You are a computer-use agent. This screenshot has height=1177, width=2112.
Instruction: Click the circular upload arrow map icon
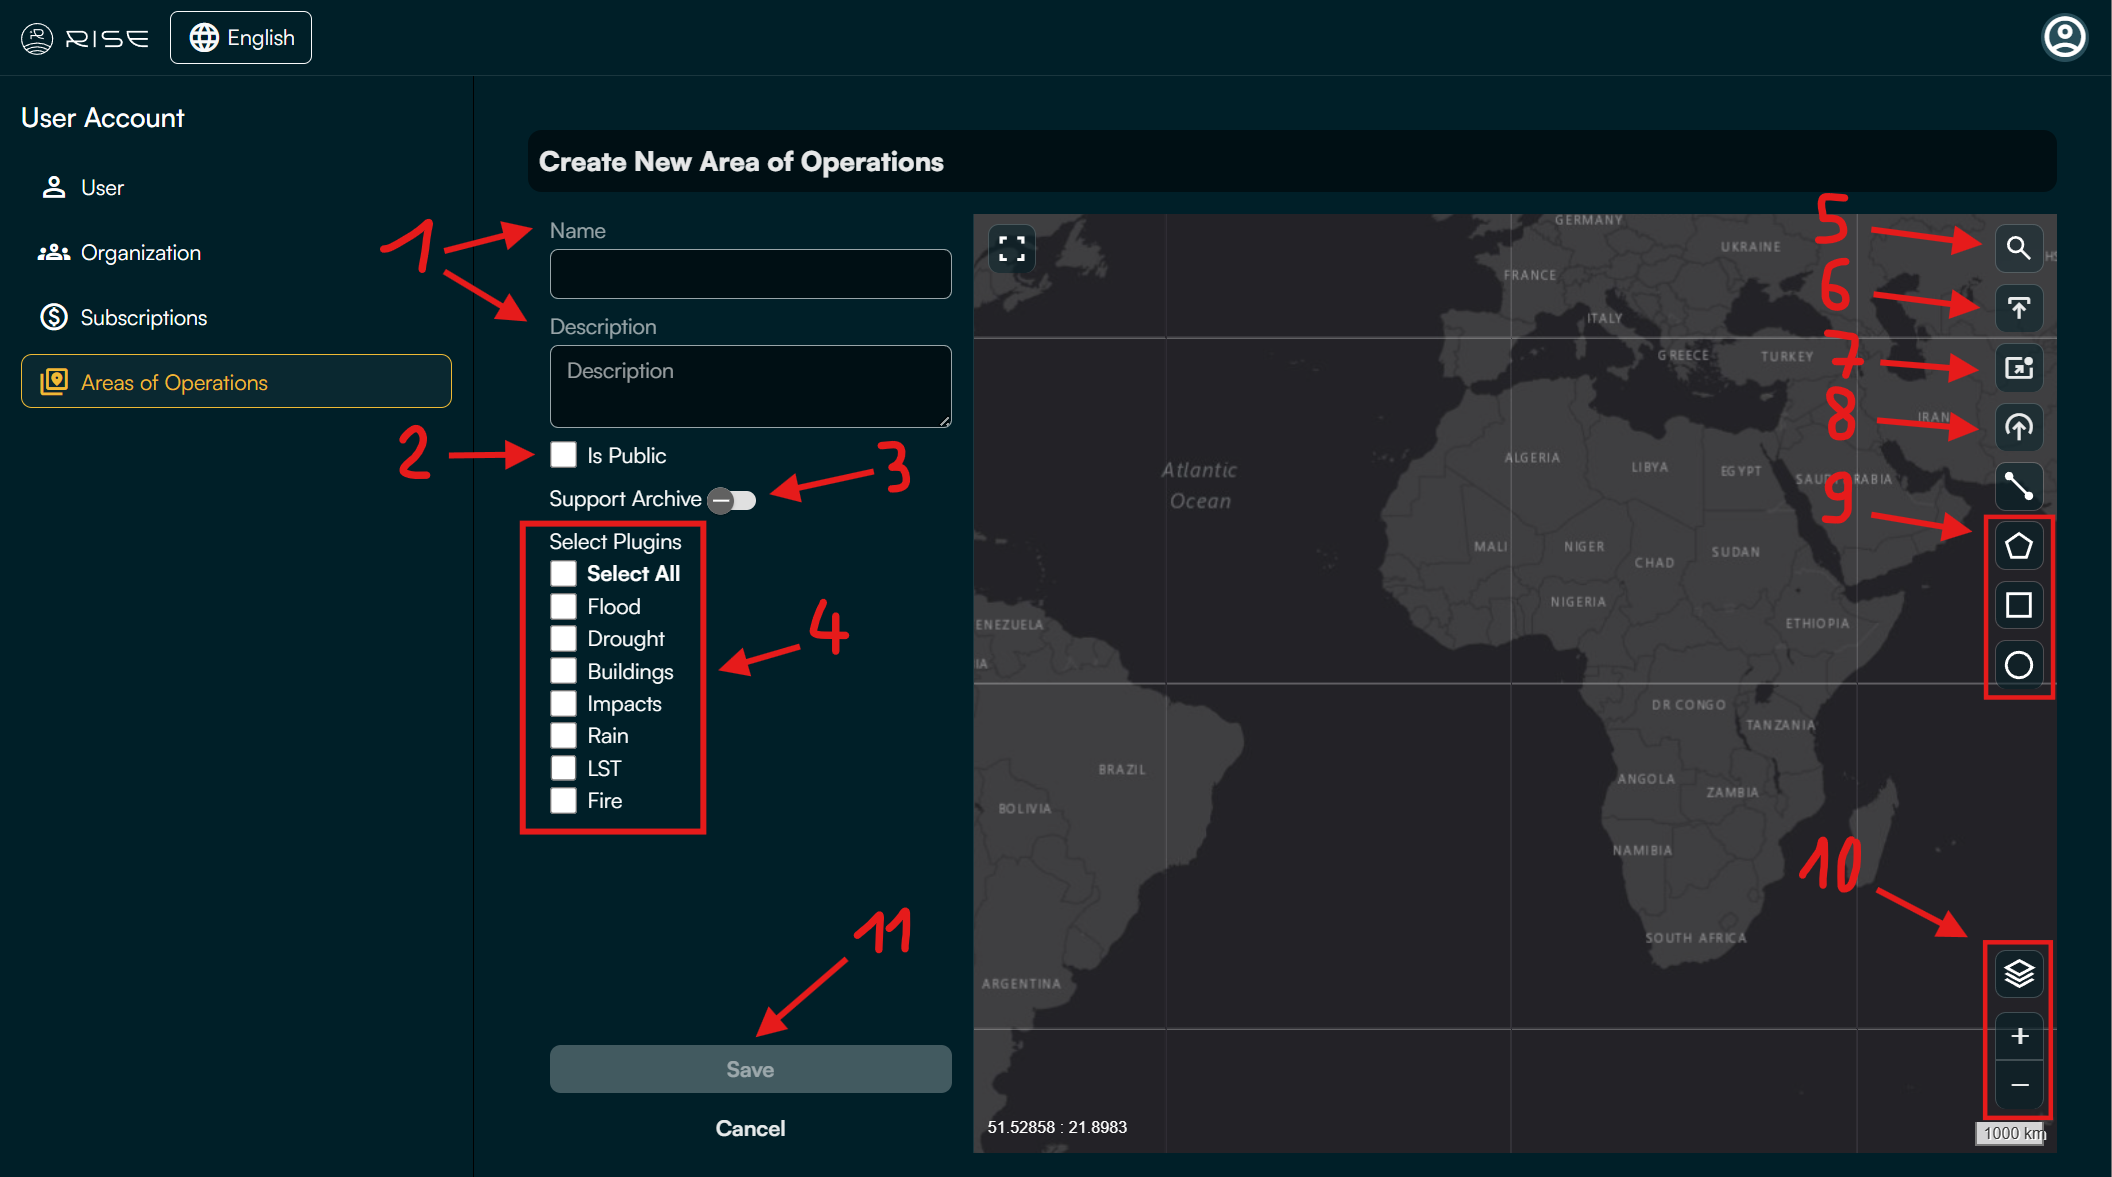click(2018, 427)
